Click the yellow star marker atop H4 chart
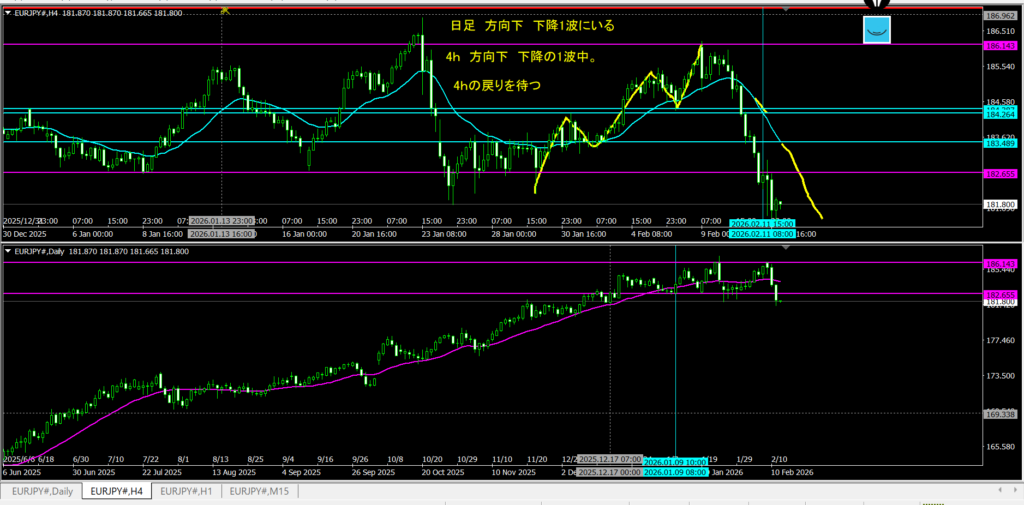This screenshot has height=505, width=1024. tap(225, 9)
